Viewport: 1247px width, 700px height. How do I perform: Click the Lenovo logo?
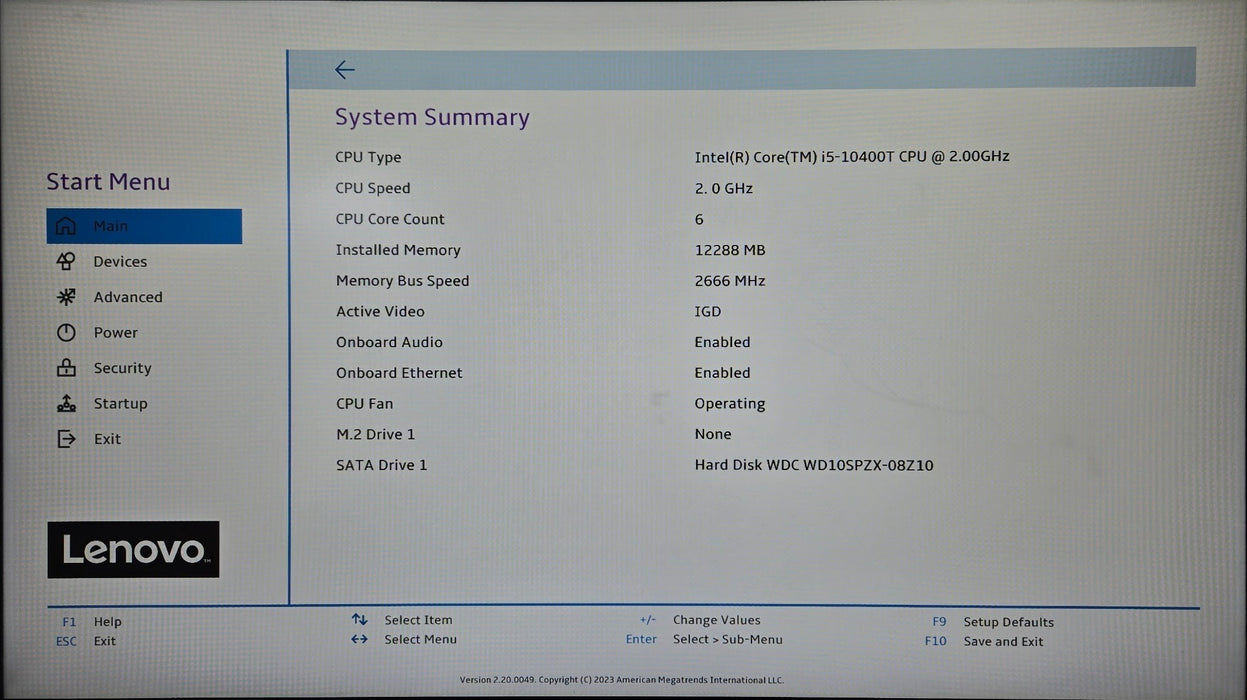[x=133, y=549]
